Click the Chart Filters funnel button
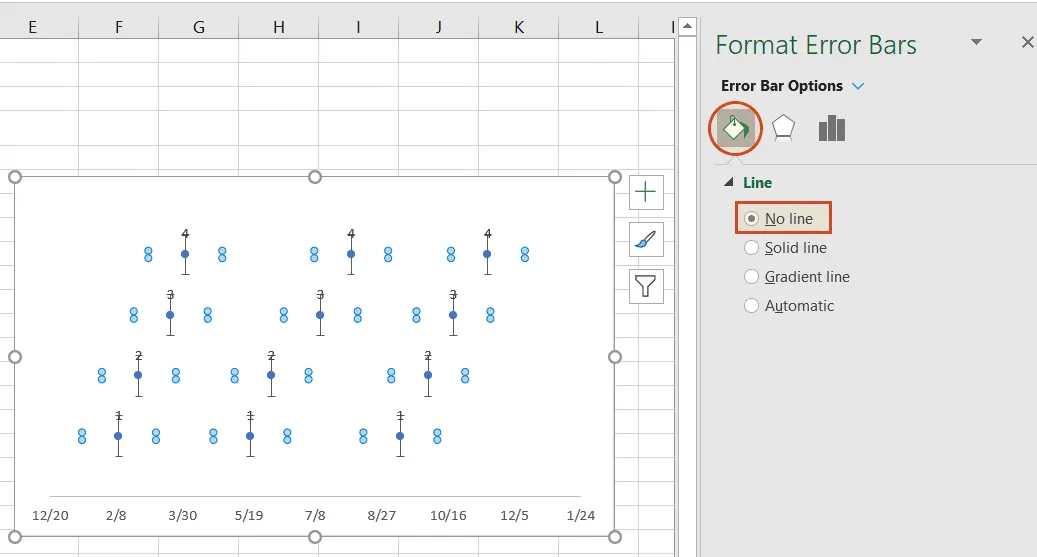This screenshot has width=1037, height=557. click(646, 287)
